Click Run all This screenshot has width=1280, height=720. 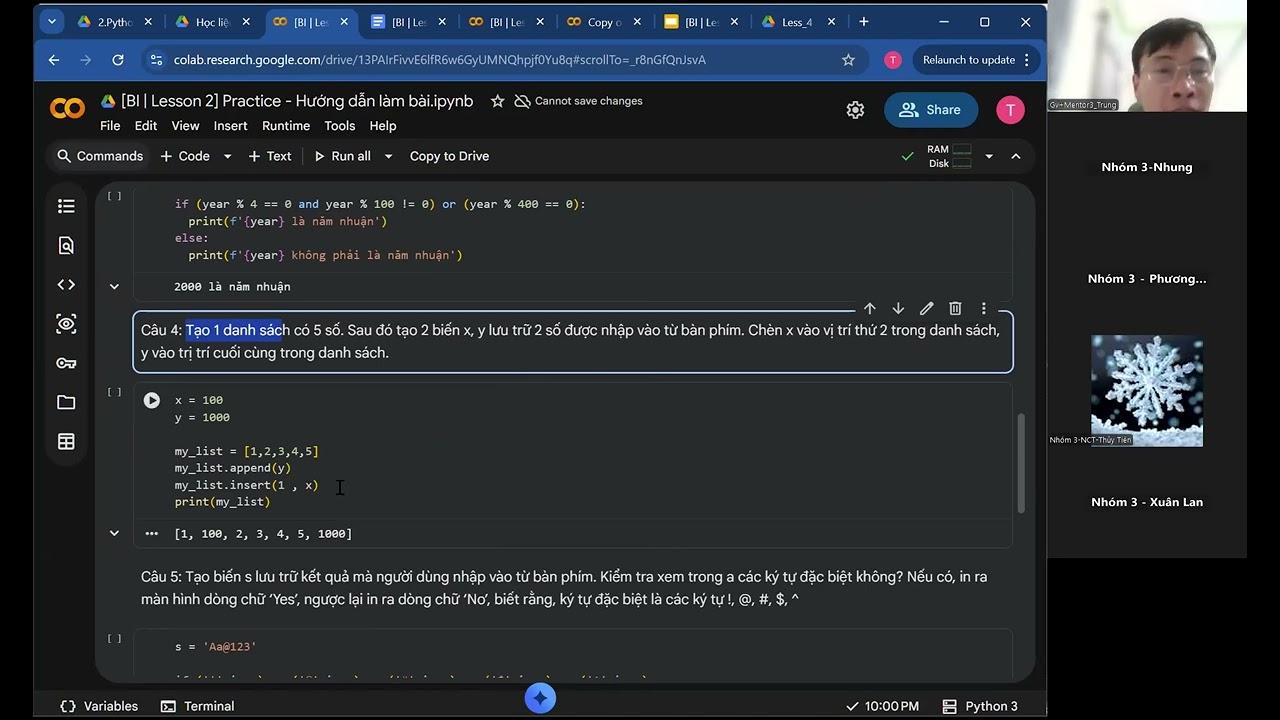click(342, 156)
